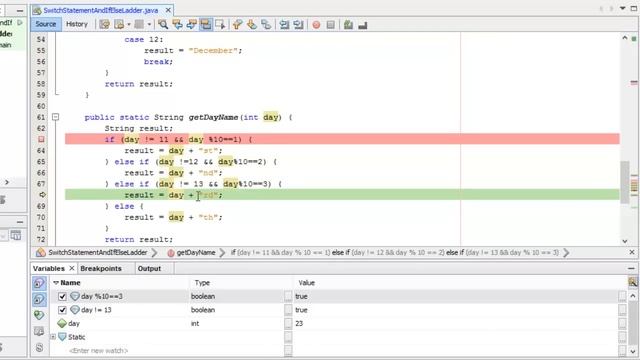640x360 pixels.
Task: Click Find Previous Occurrence icon
Action: [x=177, y=24]
